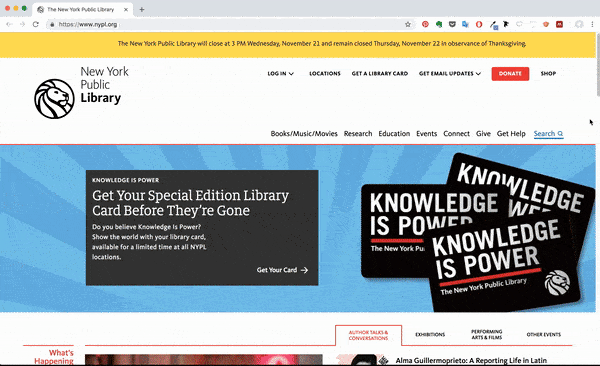The image size is (600, 366).
Task: Select the Performing Arts & Films tab
Action: tap(486, 335)
